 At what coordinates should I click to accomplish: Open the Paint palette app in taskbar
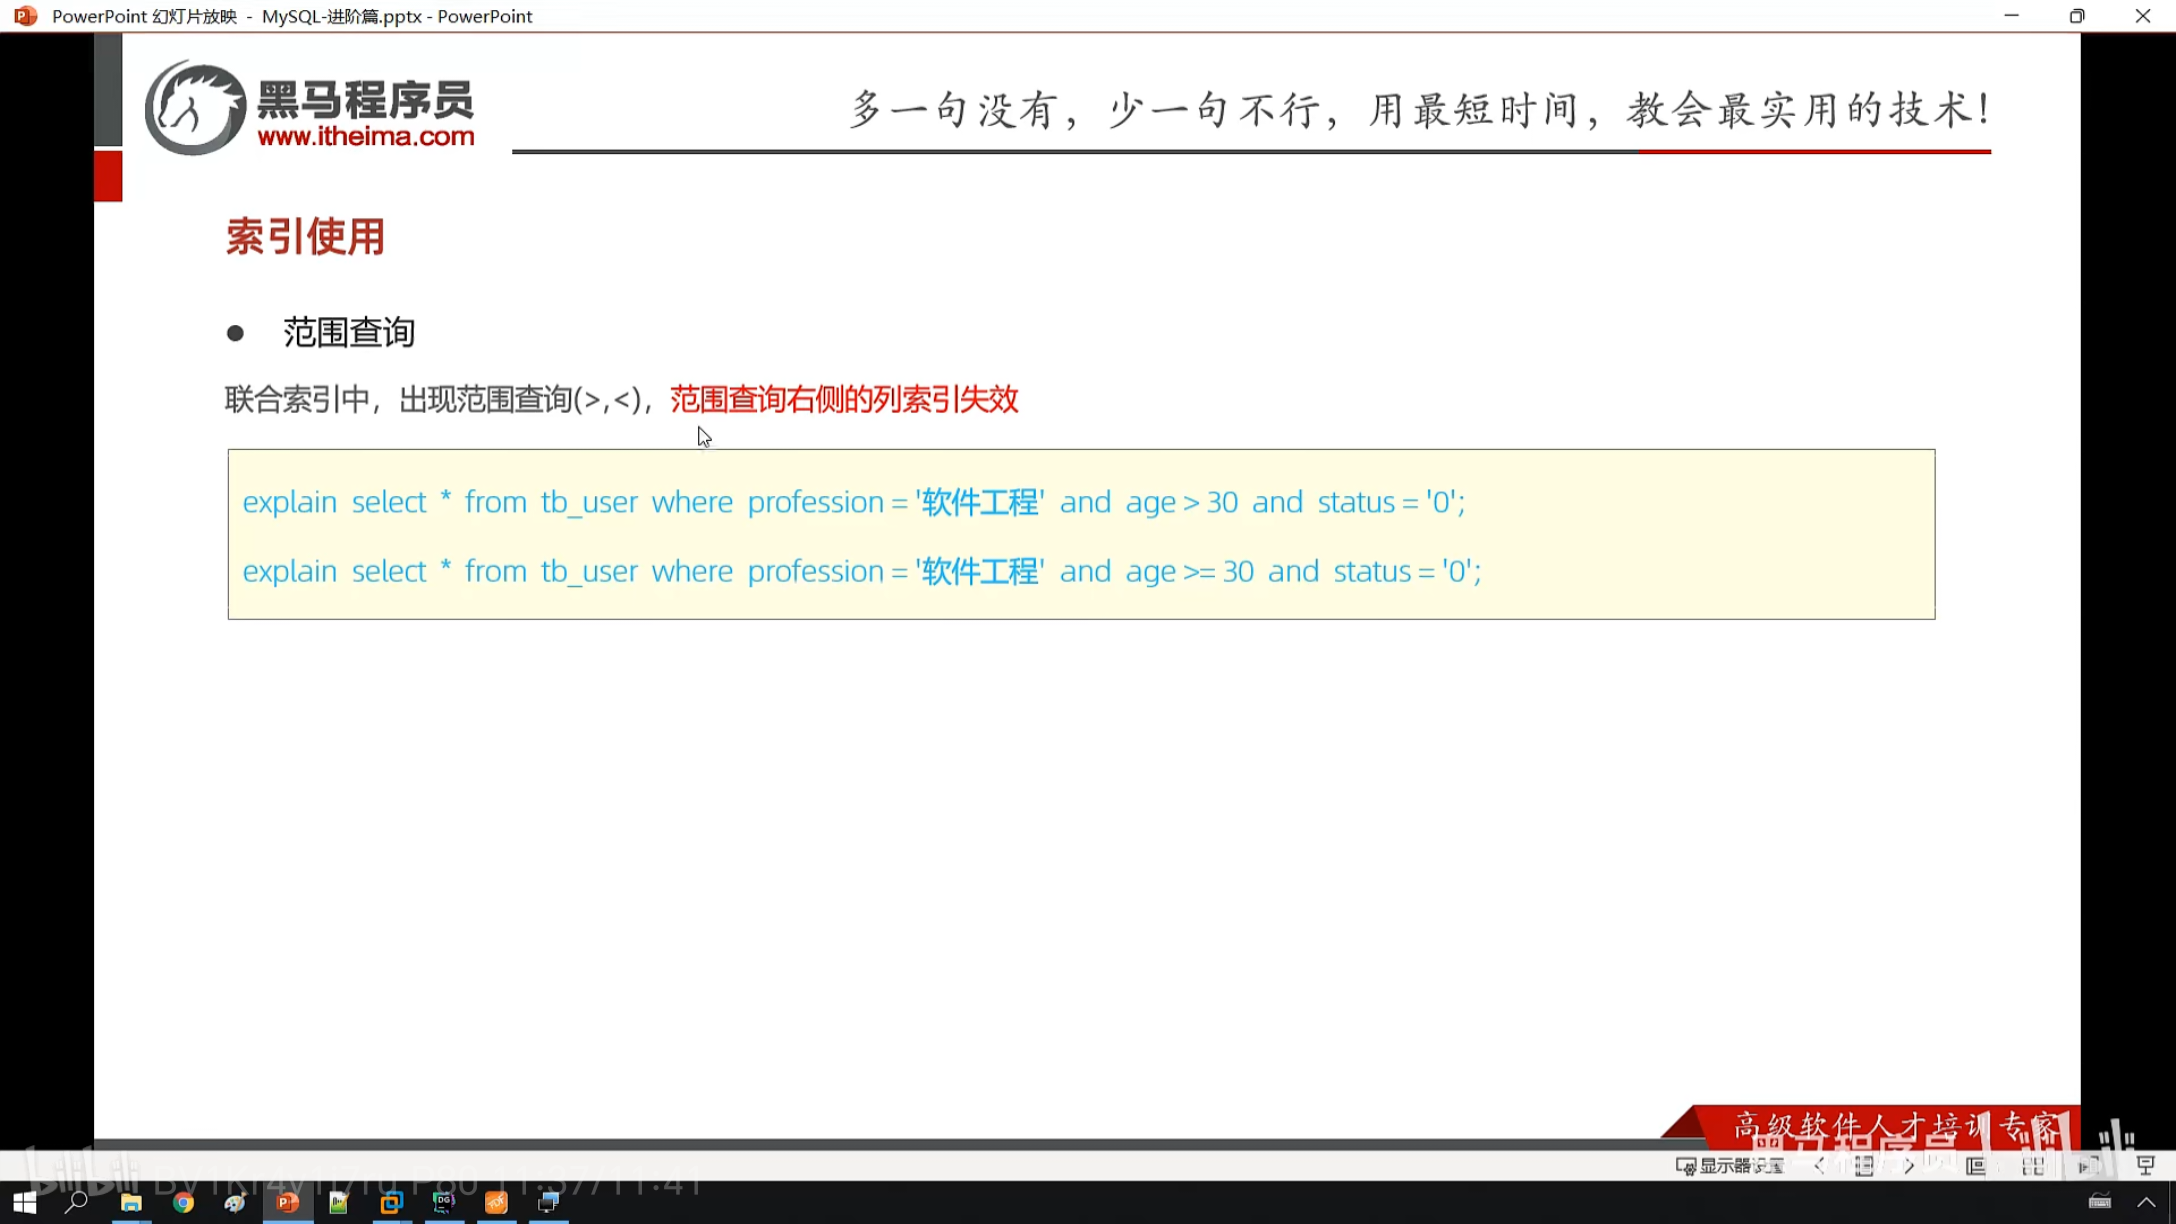click(x=235, y=1202)
